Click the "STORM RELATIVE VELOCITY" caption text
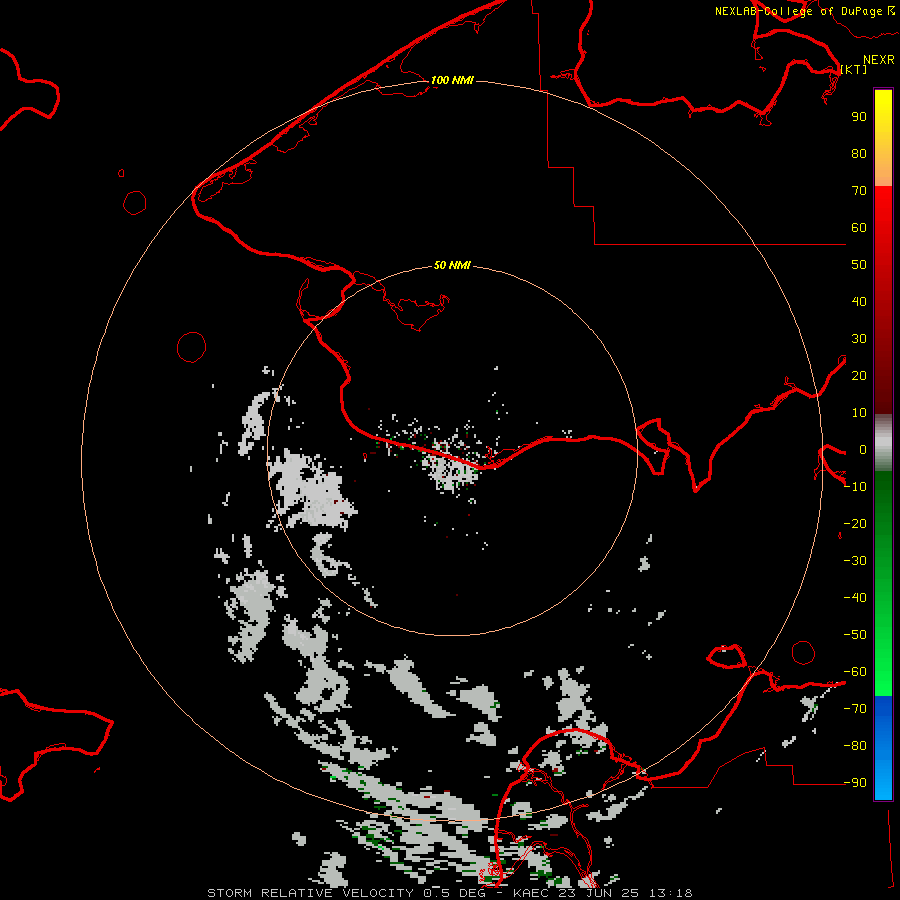Screen dimensions: 900x900 pyautogui.click(x=310, y=893)
